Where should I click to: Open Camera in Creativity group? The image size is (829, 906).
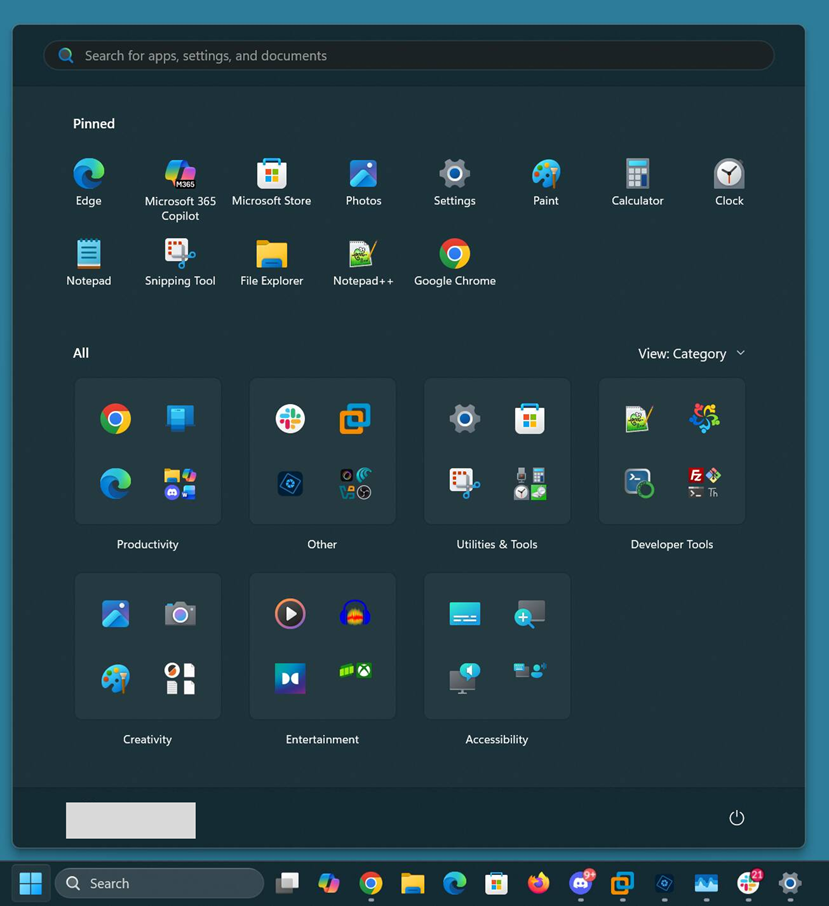click(180, 614)
